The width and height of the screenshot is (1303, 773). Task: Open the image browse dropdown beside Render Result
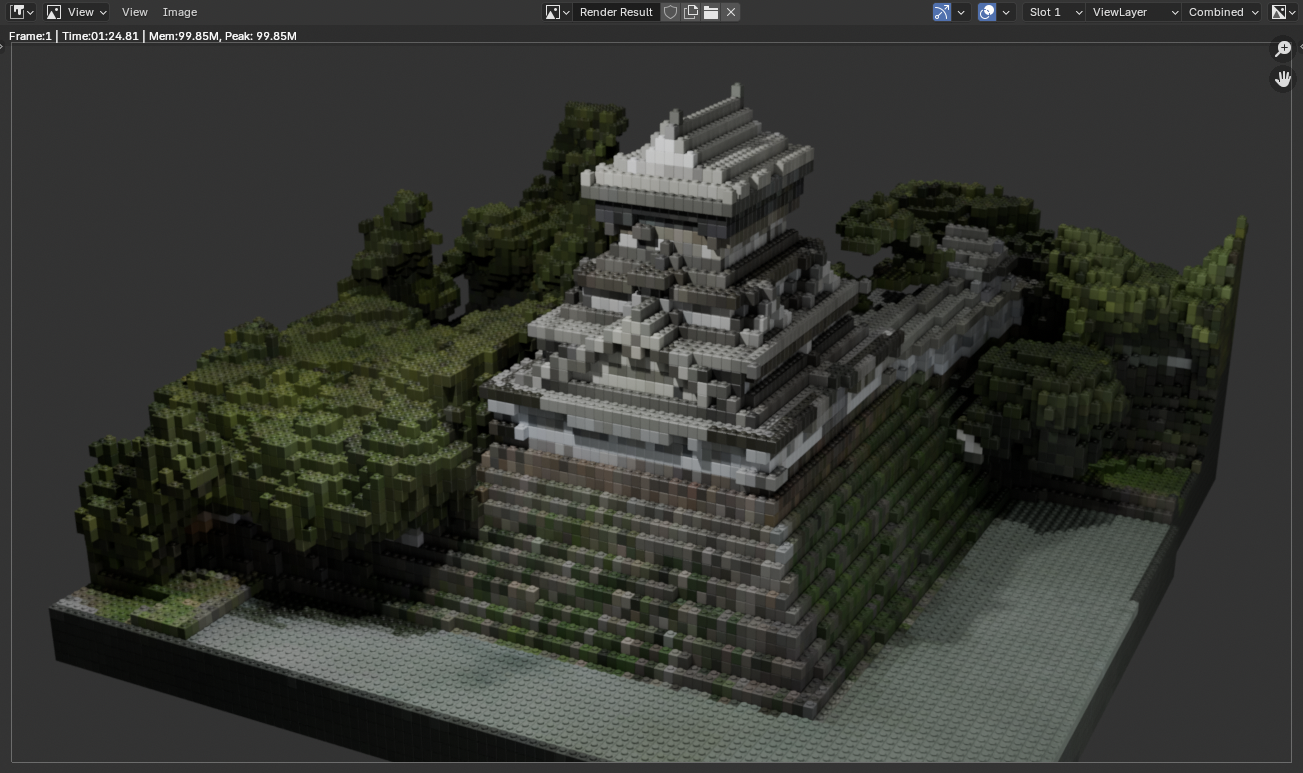[x=558, y=12]
